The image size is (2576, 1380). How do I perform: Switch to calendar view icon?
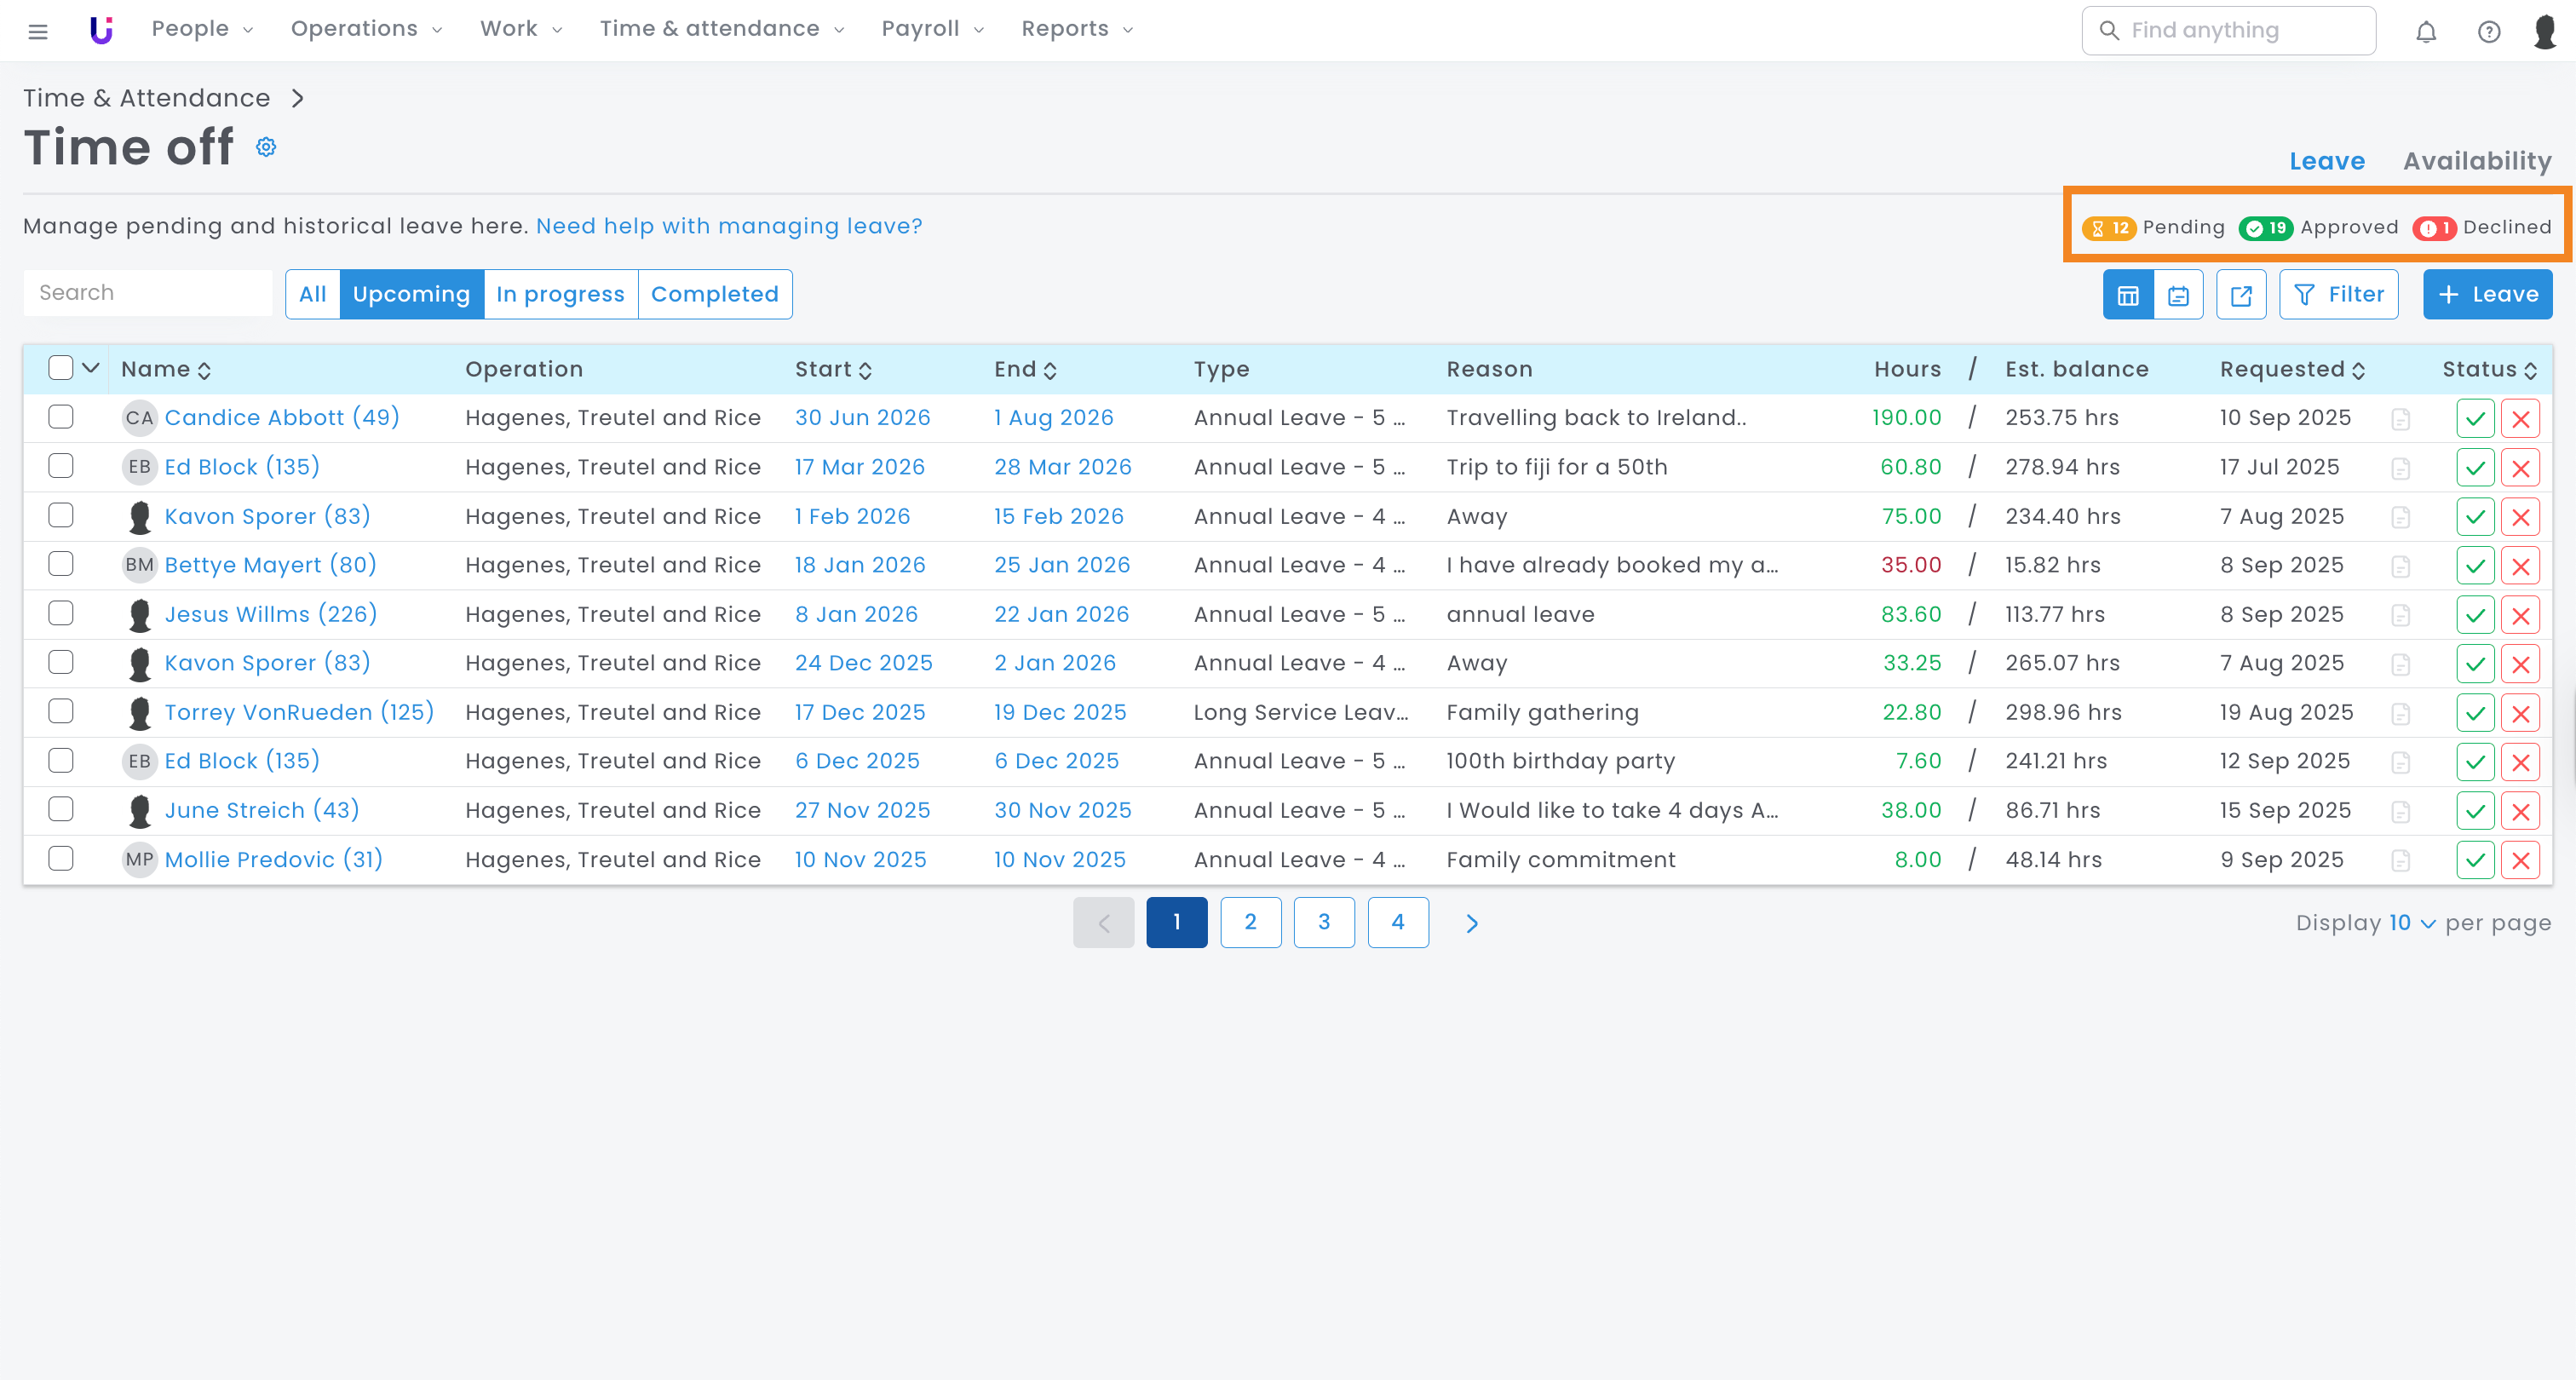click(x=2179, y=295)
